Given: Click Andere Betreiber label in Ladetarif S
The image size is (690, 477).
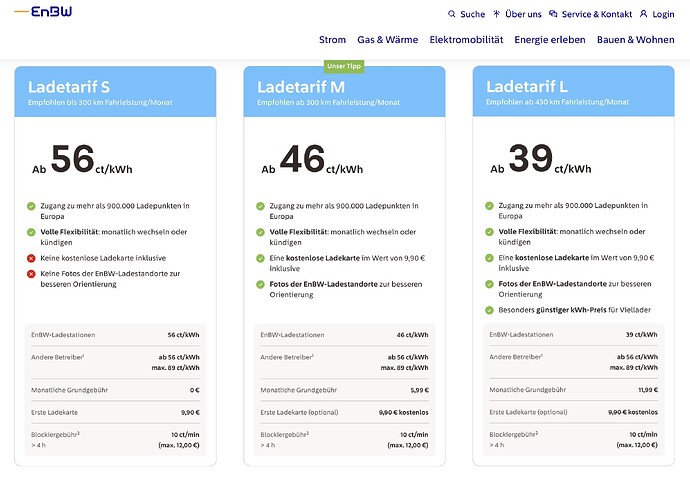Looking at the screenshot, I should [x=58, y=357].
